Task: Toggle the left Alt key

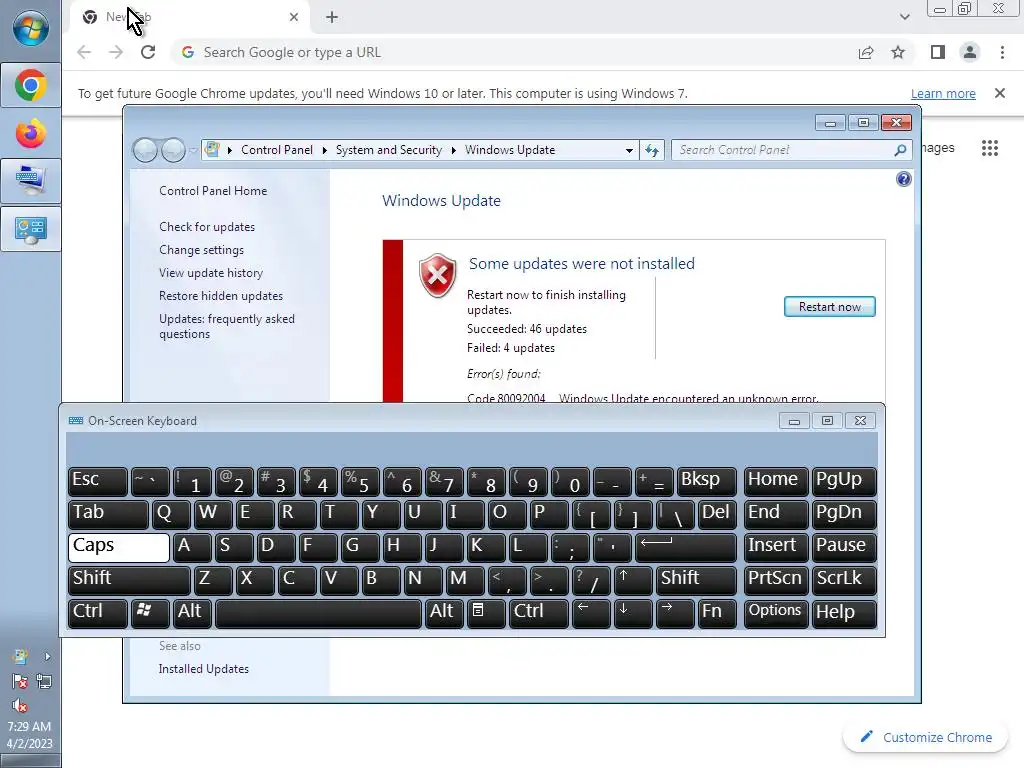Action: click(192, 612)
